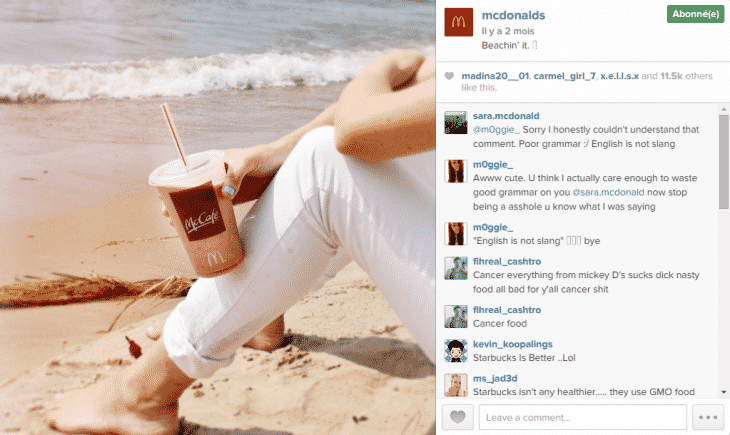The width and height of the screenshot is (730, 435).
Task: Open madina20__01 liker profile link
Action: tap(495, 76)
